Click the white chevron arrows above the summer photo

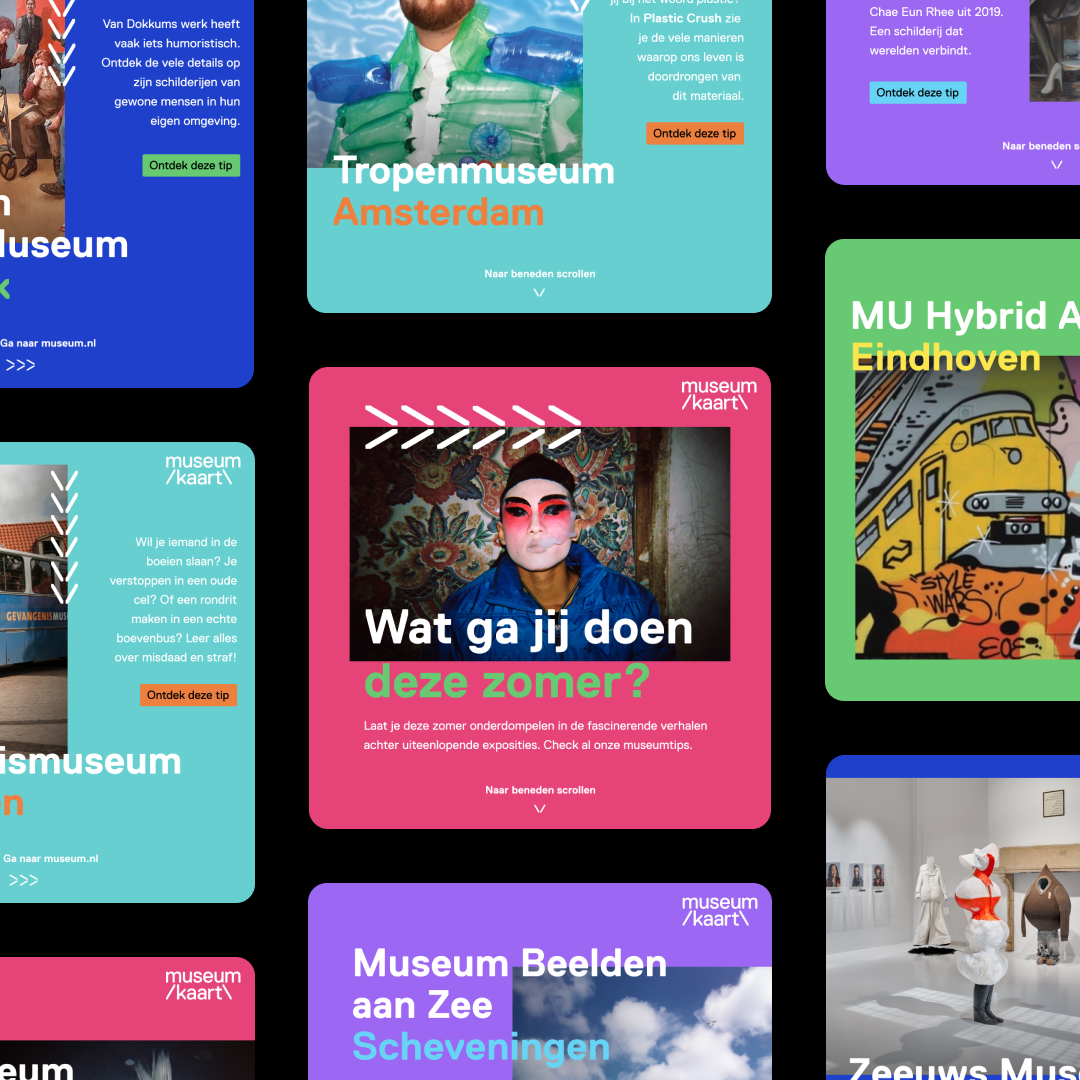click(x=472, y=427)
